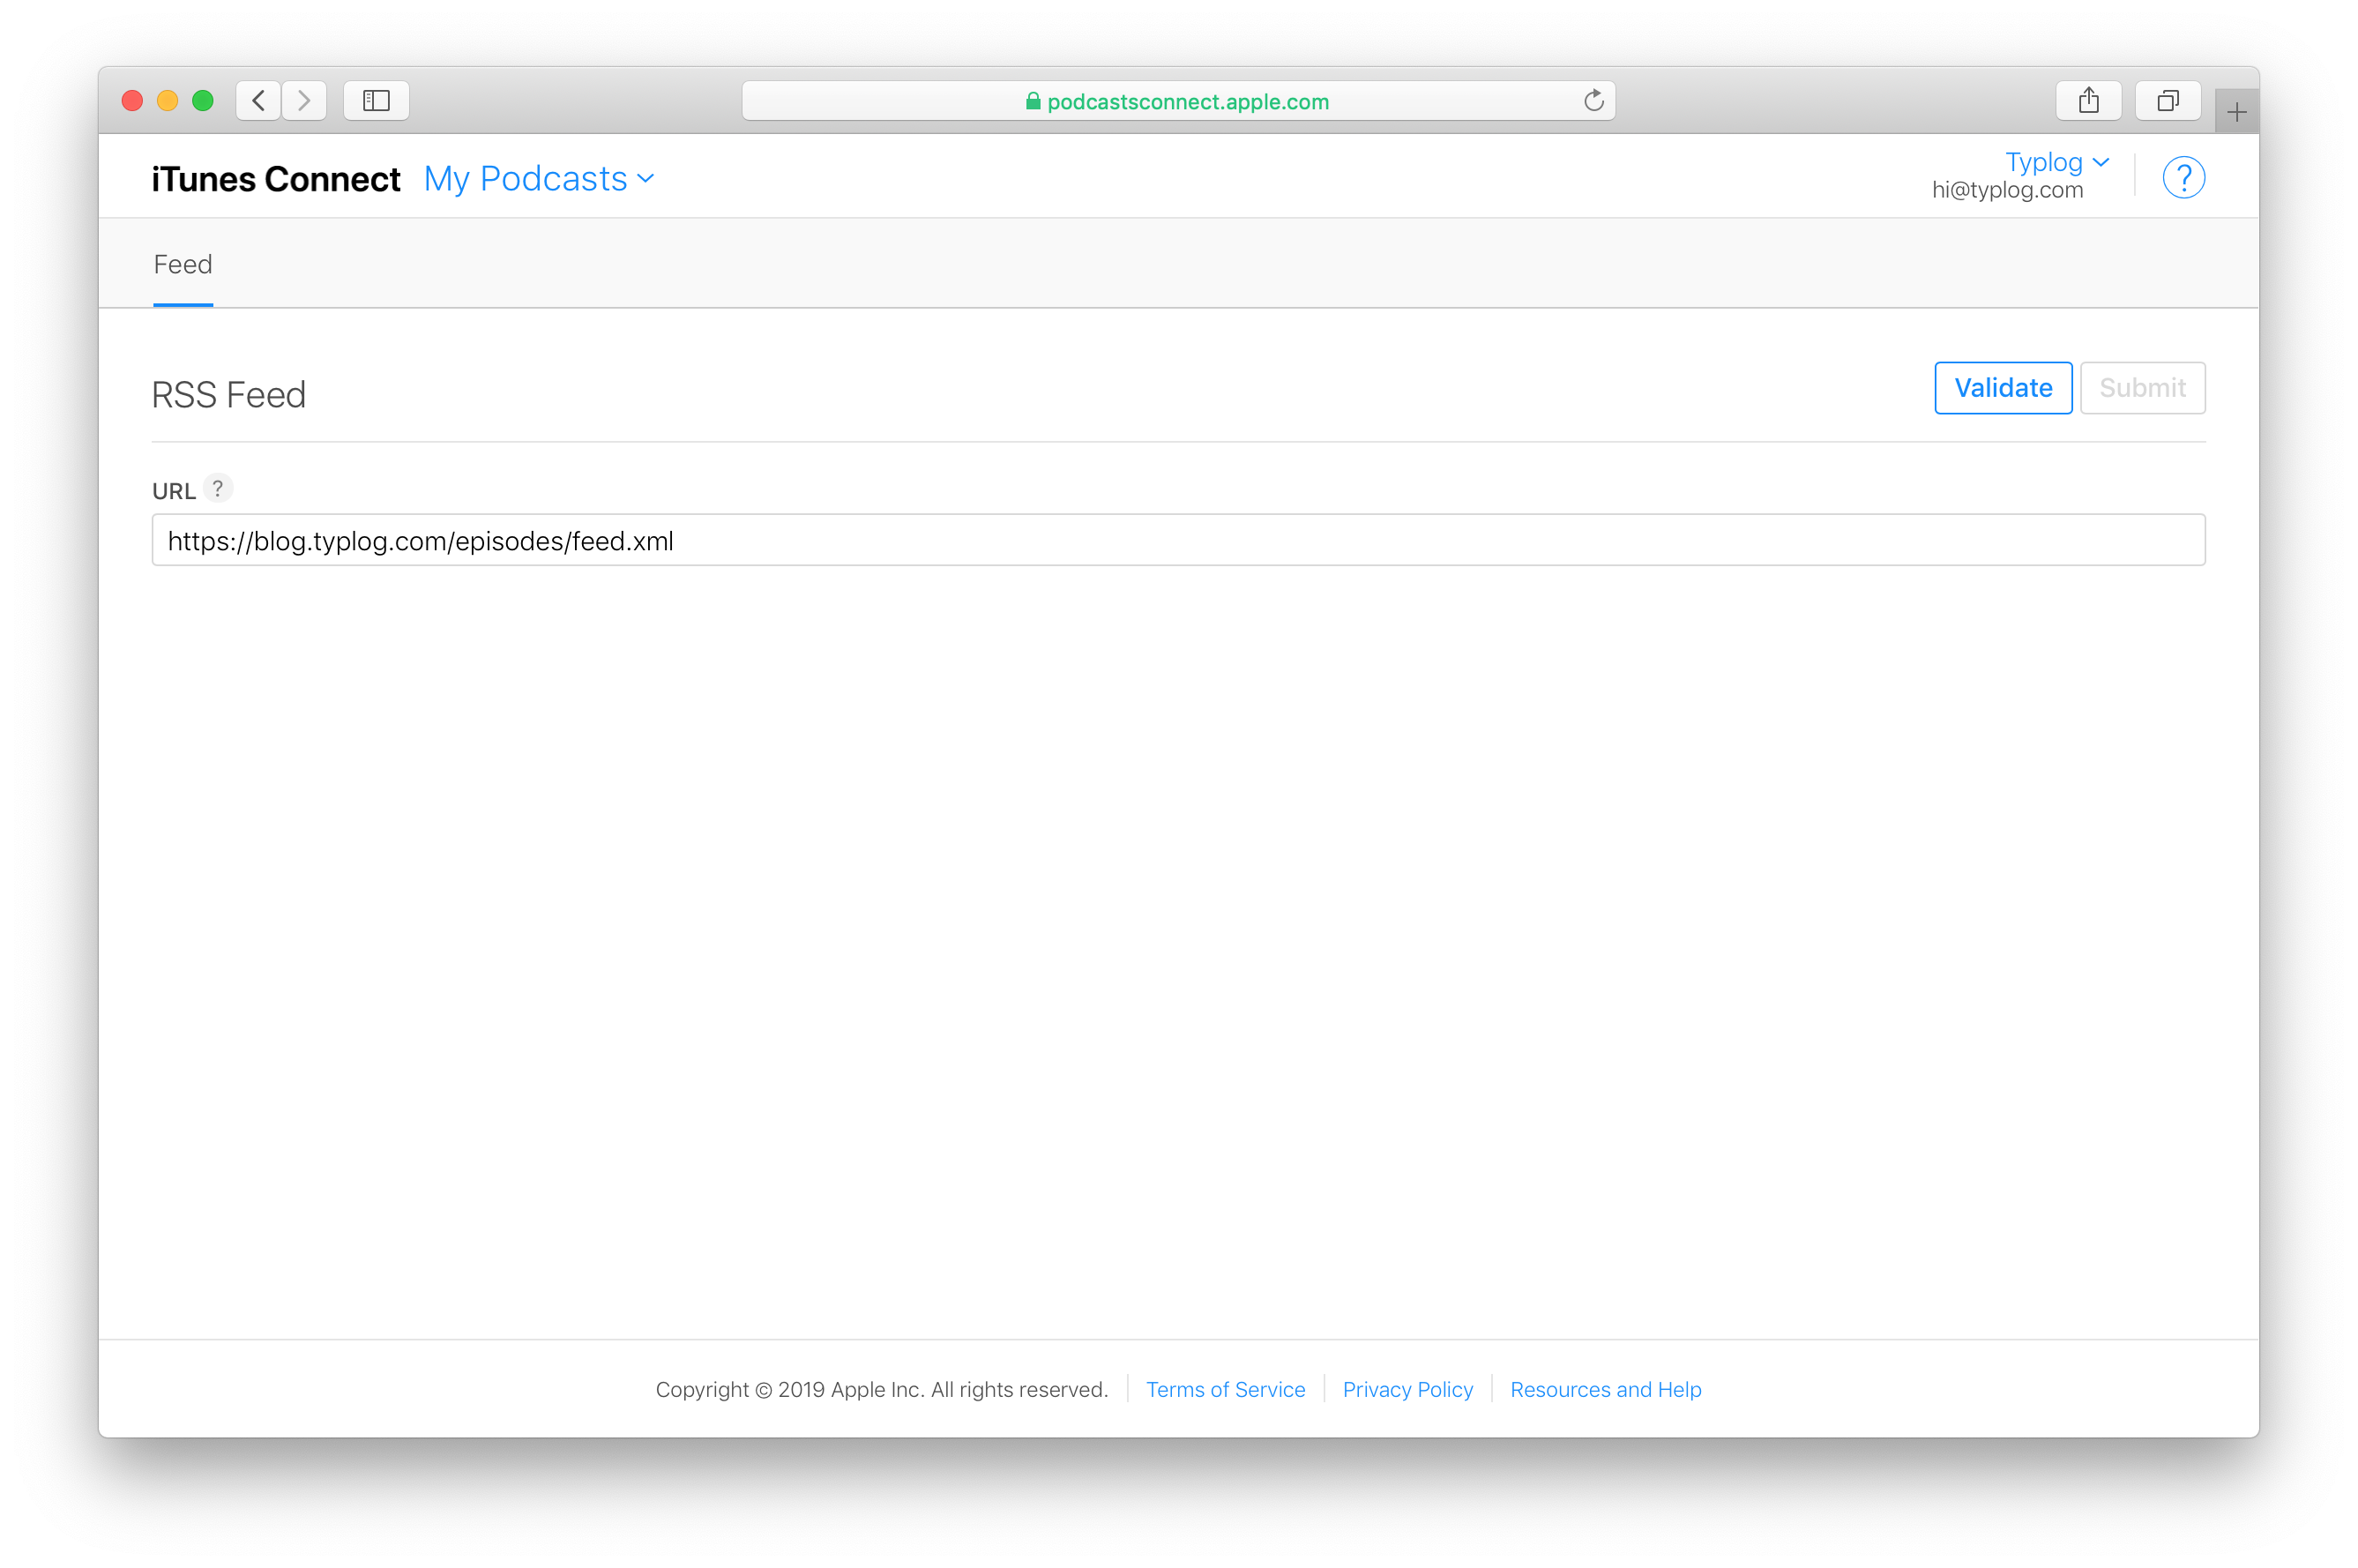
Task: Click the Terms of Service link
Action: coord(1225,1390)
